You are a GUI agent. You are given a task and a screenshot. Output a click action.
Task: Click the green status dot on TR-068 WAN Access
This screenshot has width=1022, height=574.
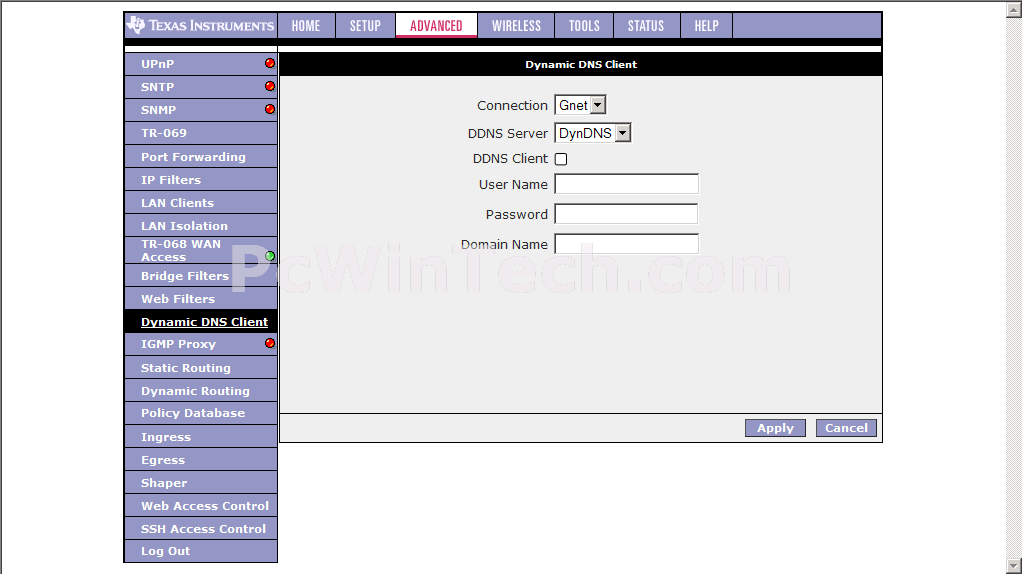point(270,256)
